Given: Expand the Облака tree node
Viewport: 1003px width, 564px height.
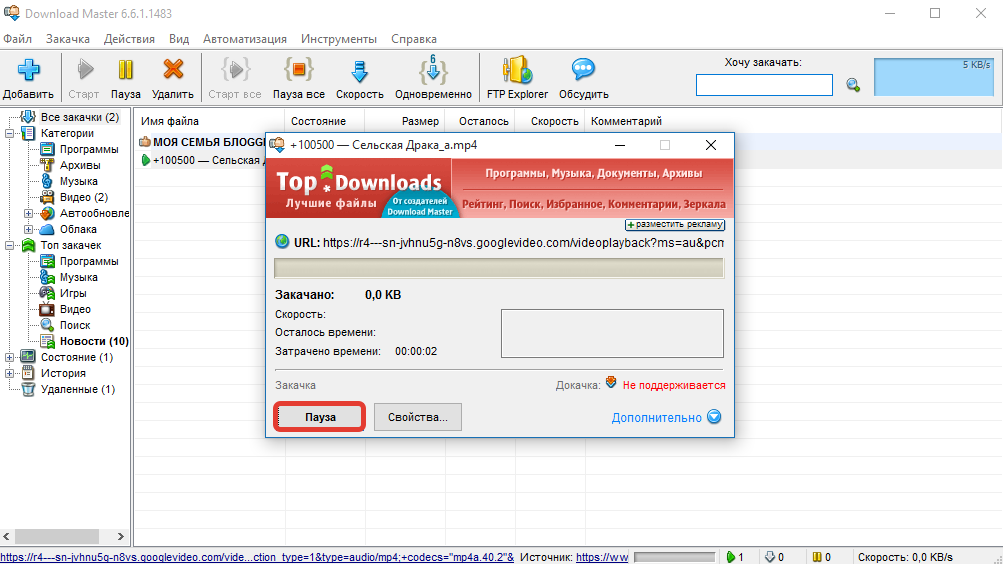Looking at the screenshot, I should pyautogui.click(x=29, y=229).
